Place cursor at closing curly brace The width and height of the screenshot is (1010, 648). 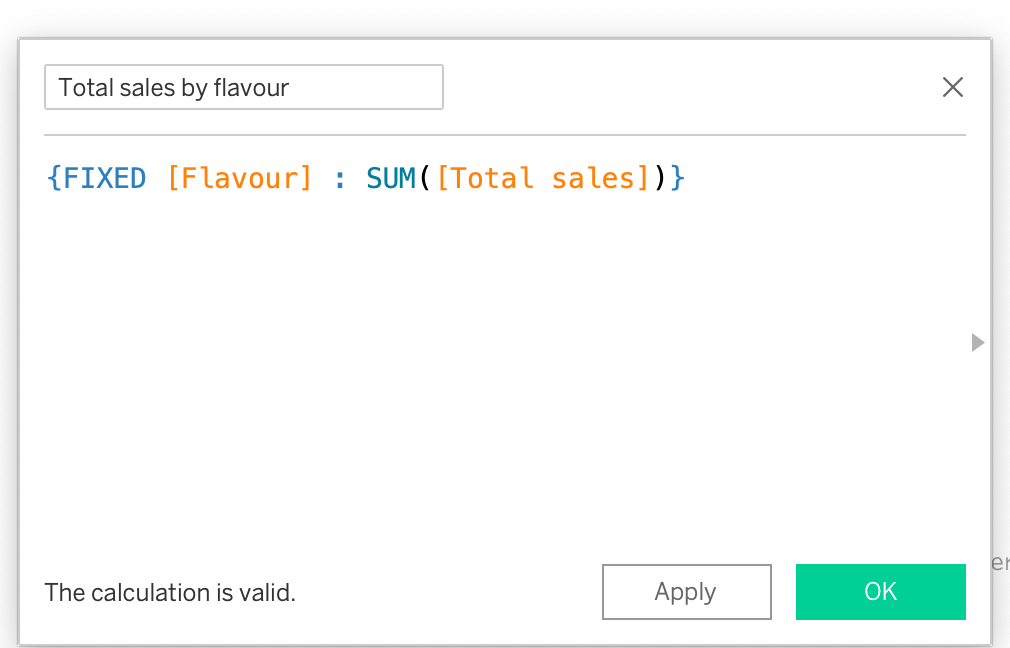(x=679, y=178)
